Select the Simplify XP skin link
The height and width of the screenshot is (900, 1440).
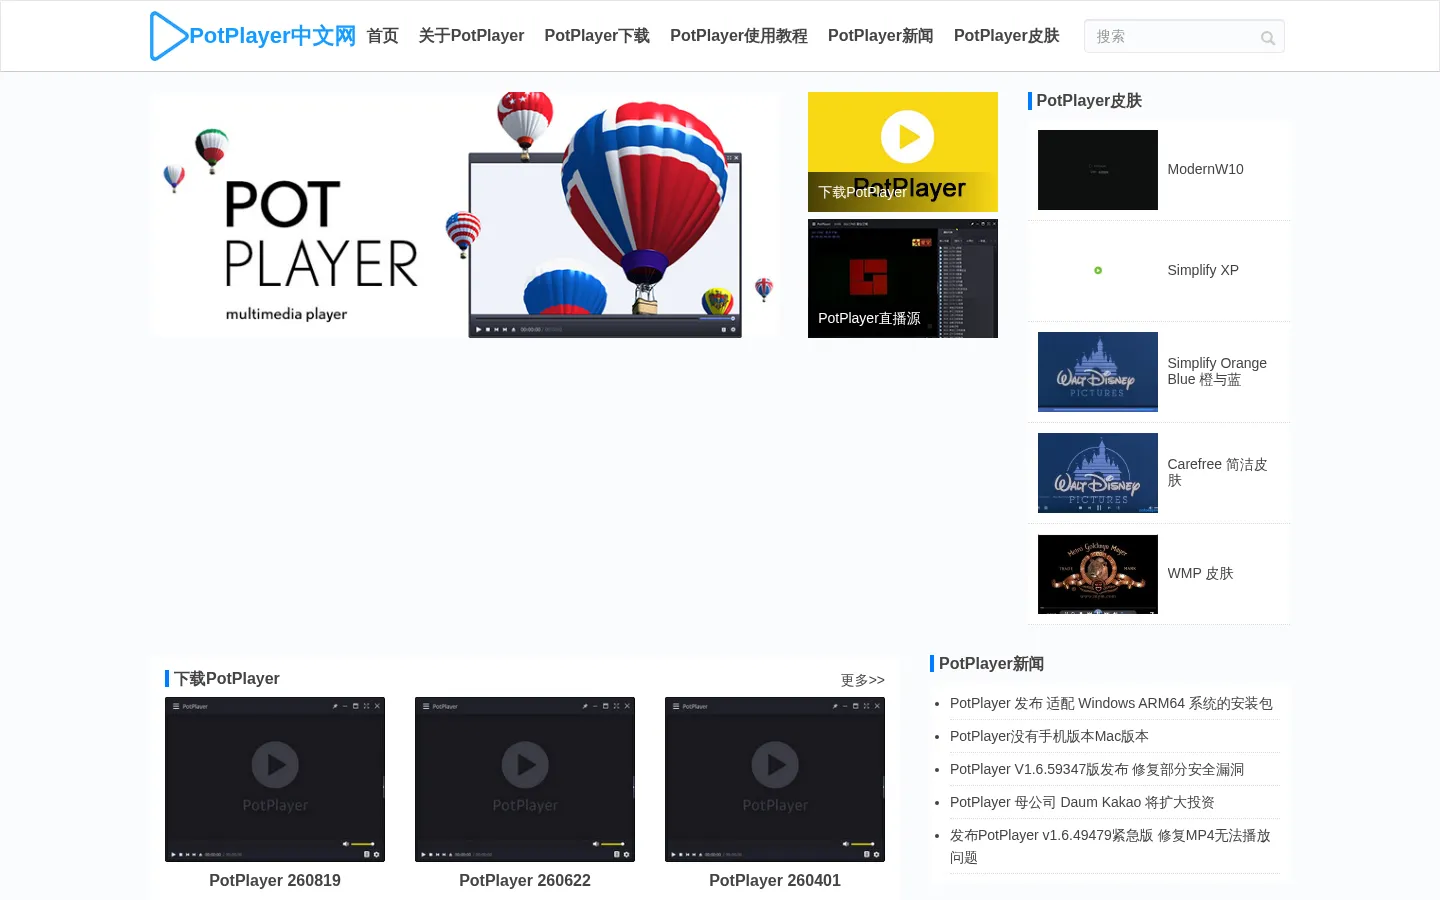point(1203,270)
